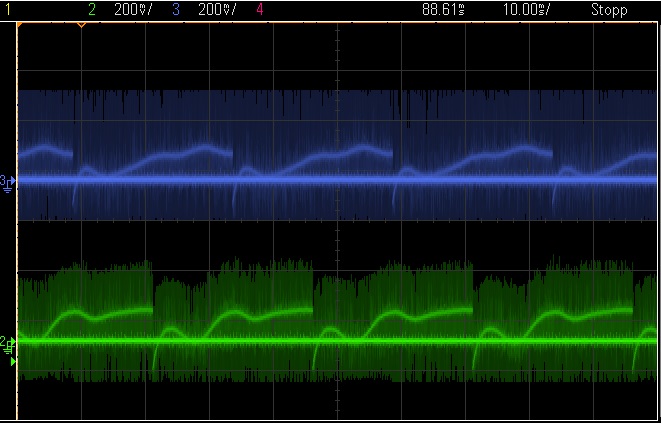
Task: Click channel 2 scale 200 mV/div
Action: [133, 9]
